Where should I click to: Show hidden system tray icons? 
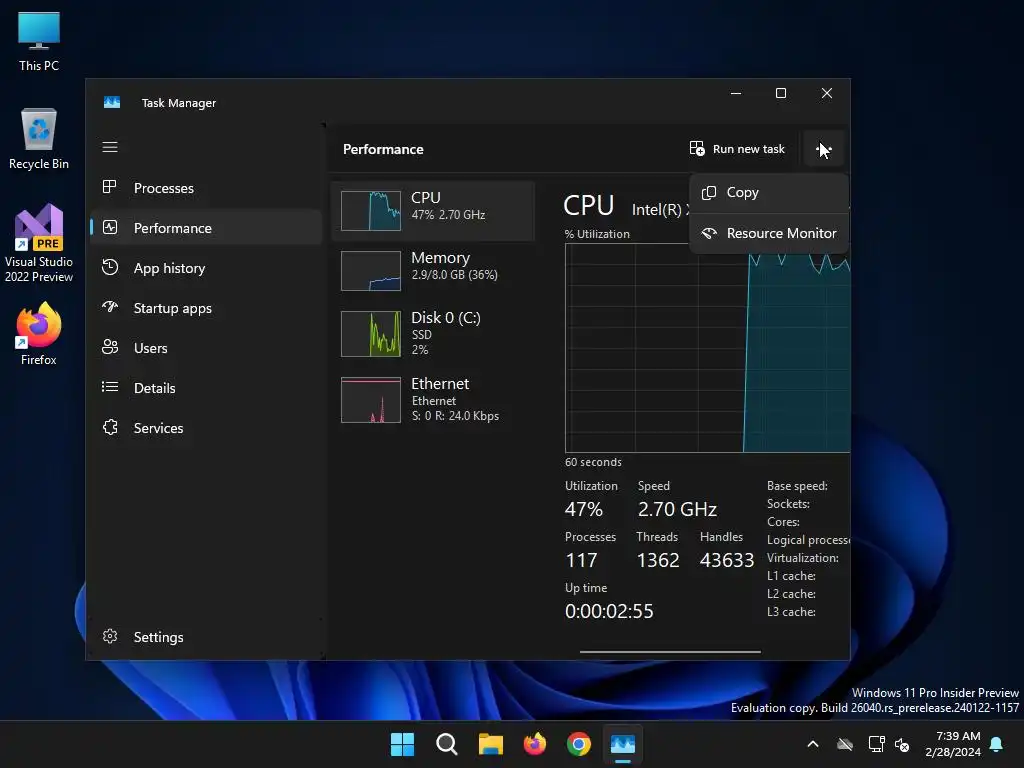click(x=813, y=744)
